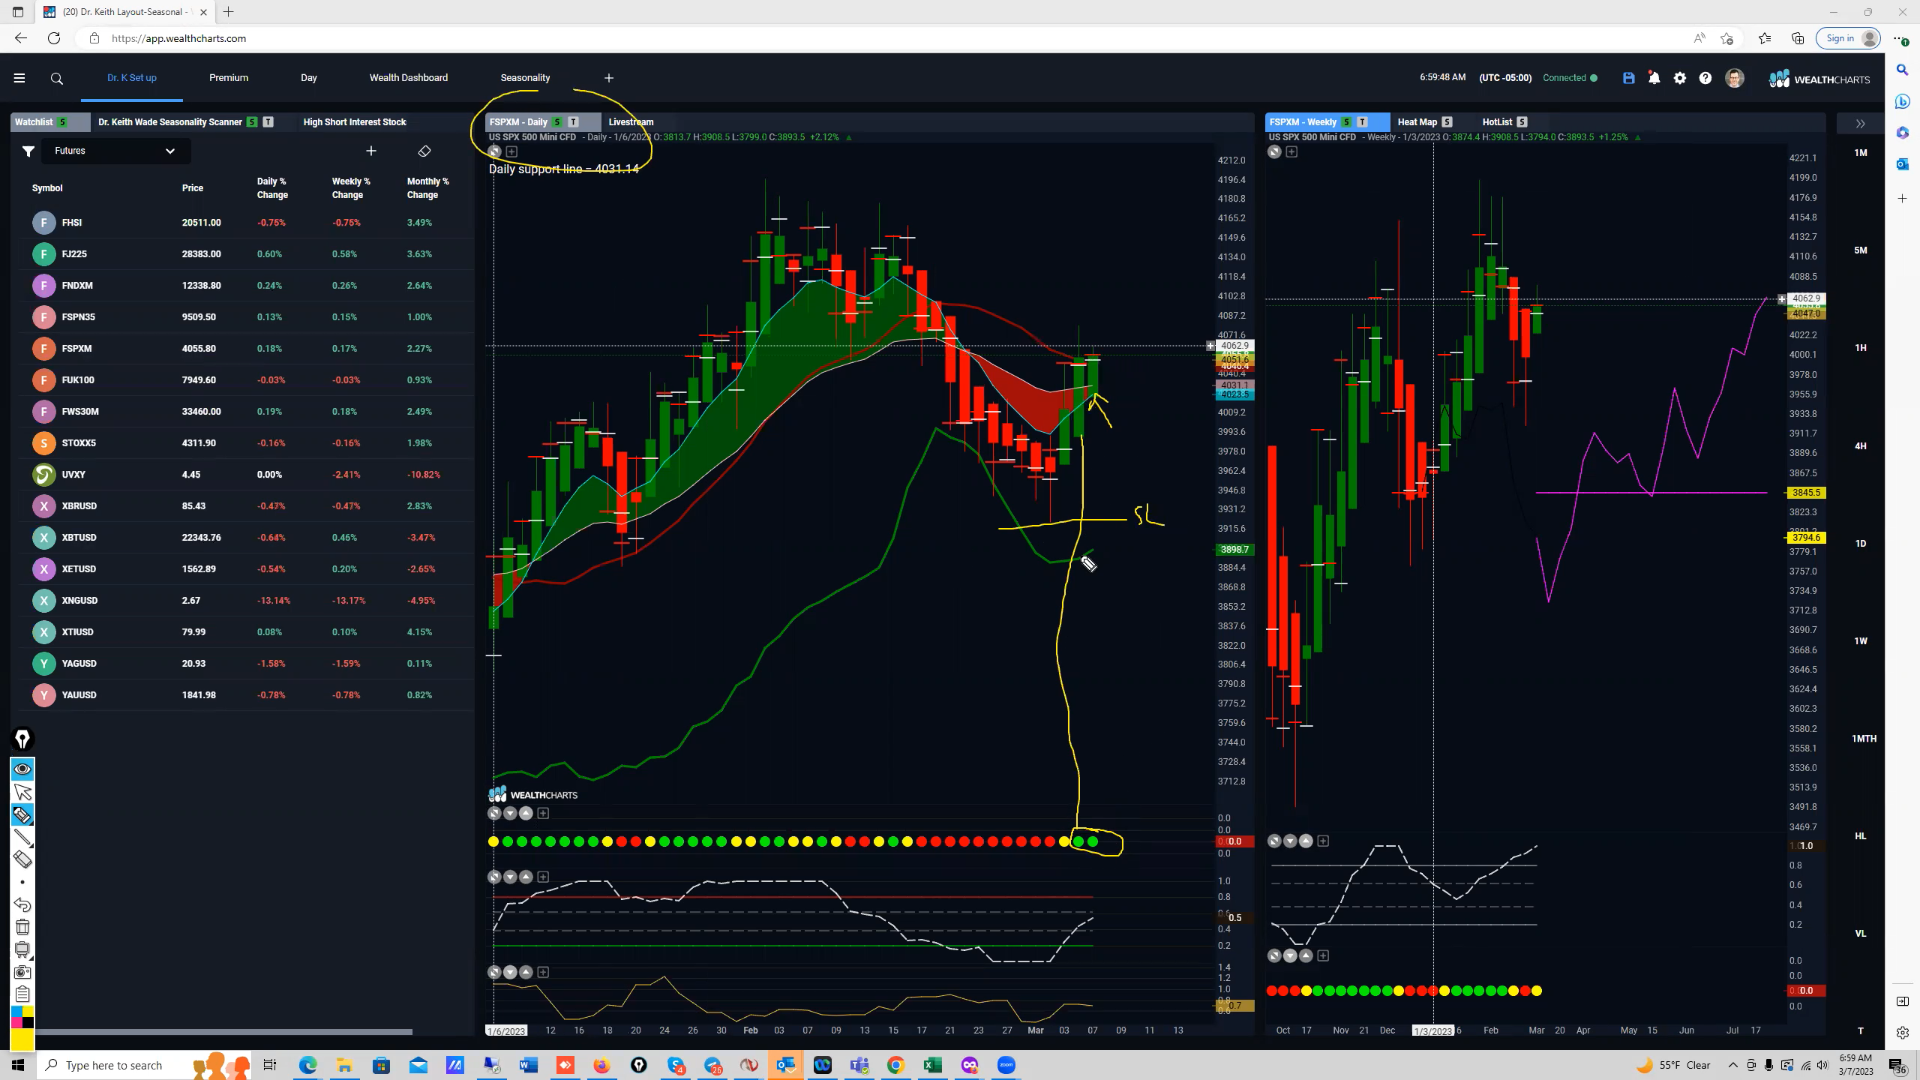Toggle the eye visibility of annotations
The width and height of the screenshot is (1920, 1080).
point(22,769)
